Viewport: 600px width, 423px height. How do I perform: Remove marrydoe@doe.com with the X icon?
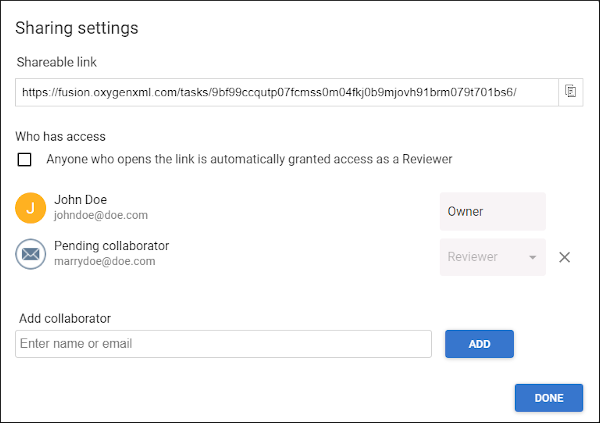point(564,257)
